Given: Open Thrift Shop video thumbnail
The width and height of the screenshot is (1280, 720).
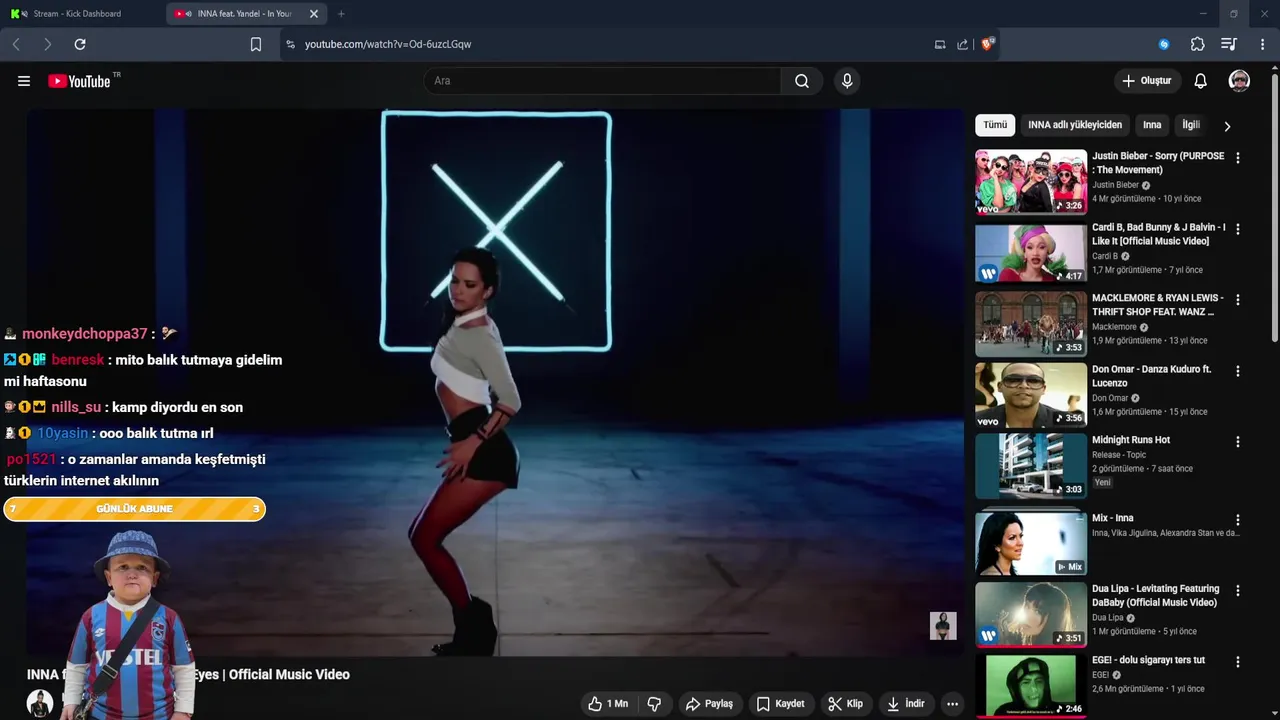Looking at the screenshot, I should click(1031, 324).
